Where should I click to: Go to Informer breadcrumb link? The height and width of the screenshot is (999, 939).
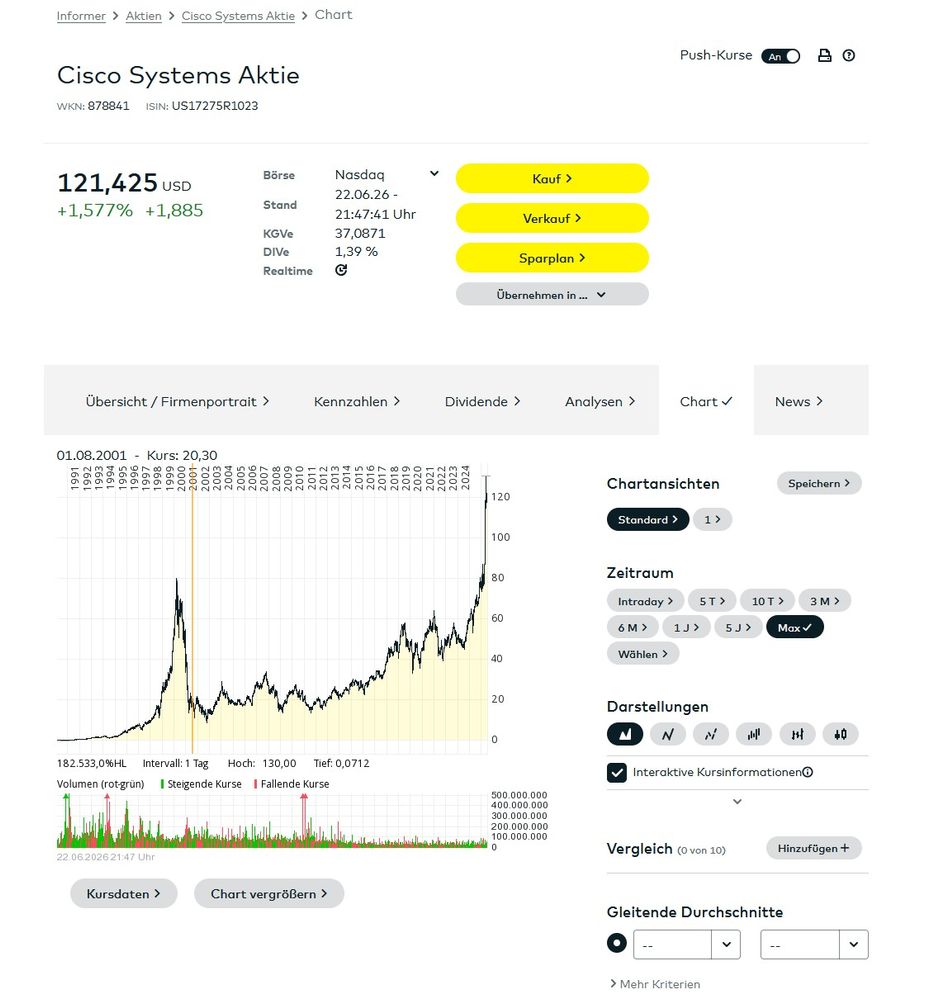[81, 16]
